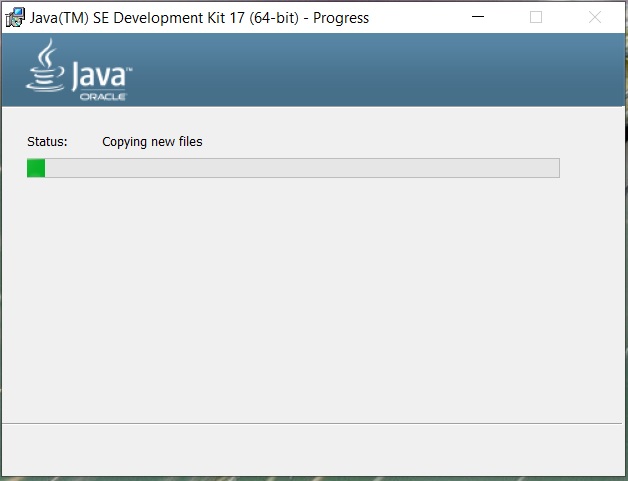628x481 pixels.
Task: Select the 'Copying new files' status text
Action: (152, 142)
